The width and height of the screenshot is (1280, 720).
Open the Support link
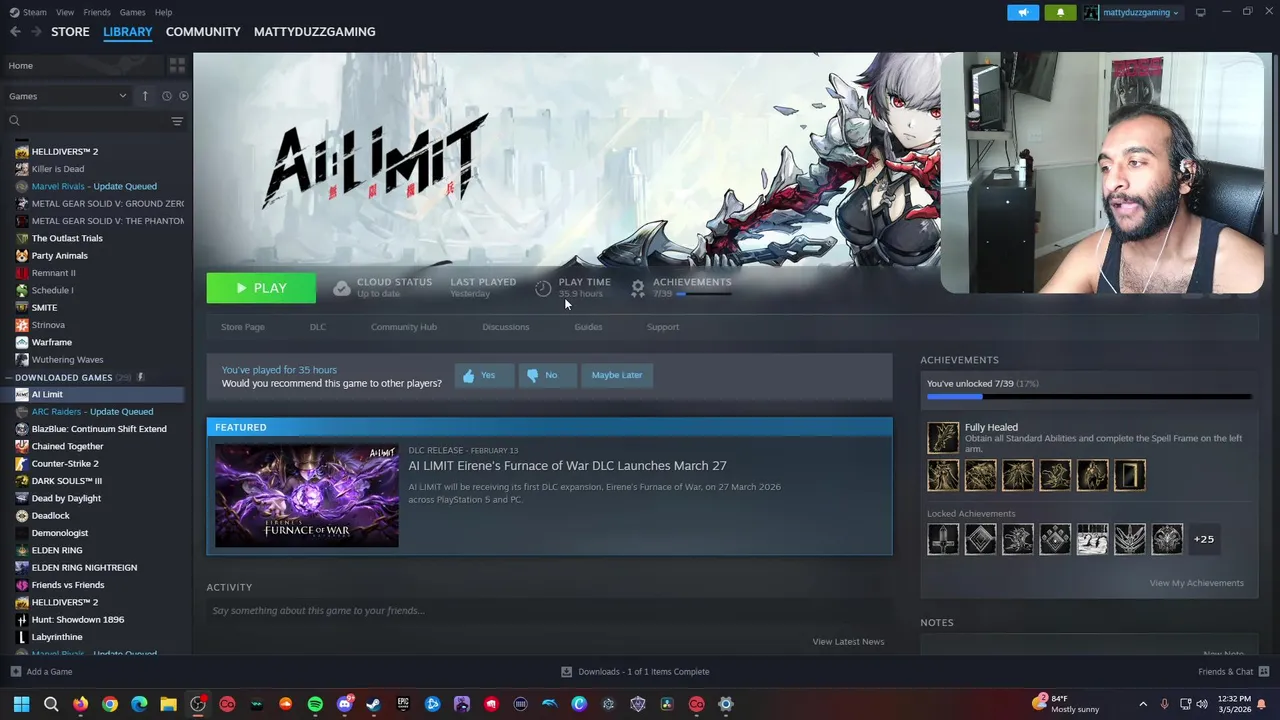[663, 327]
